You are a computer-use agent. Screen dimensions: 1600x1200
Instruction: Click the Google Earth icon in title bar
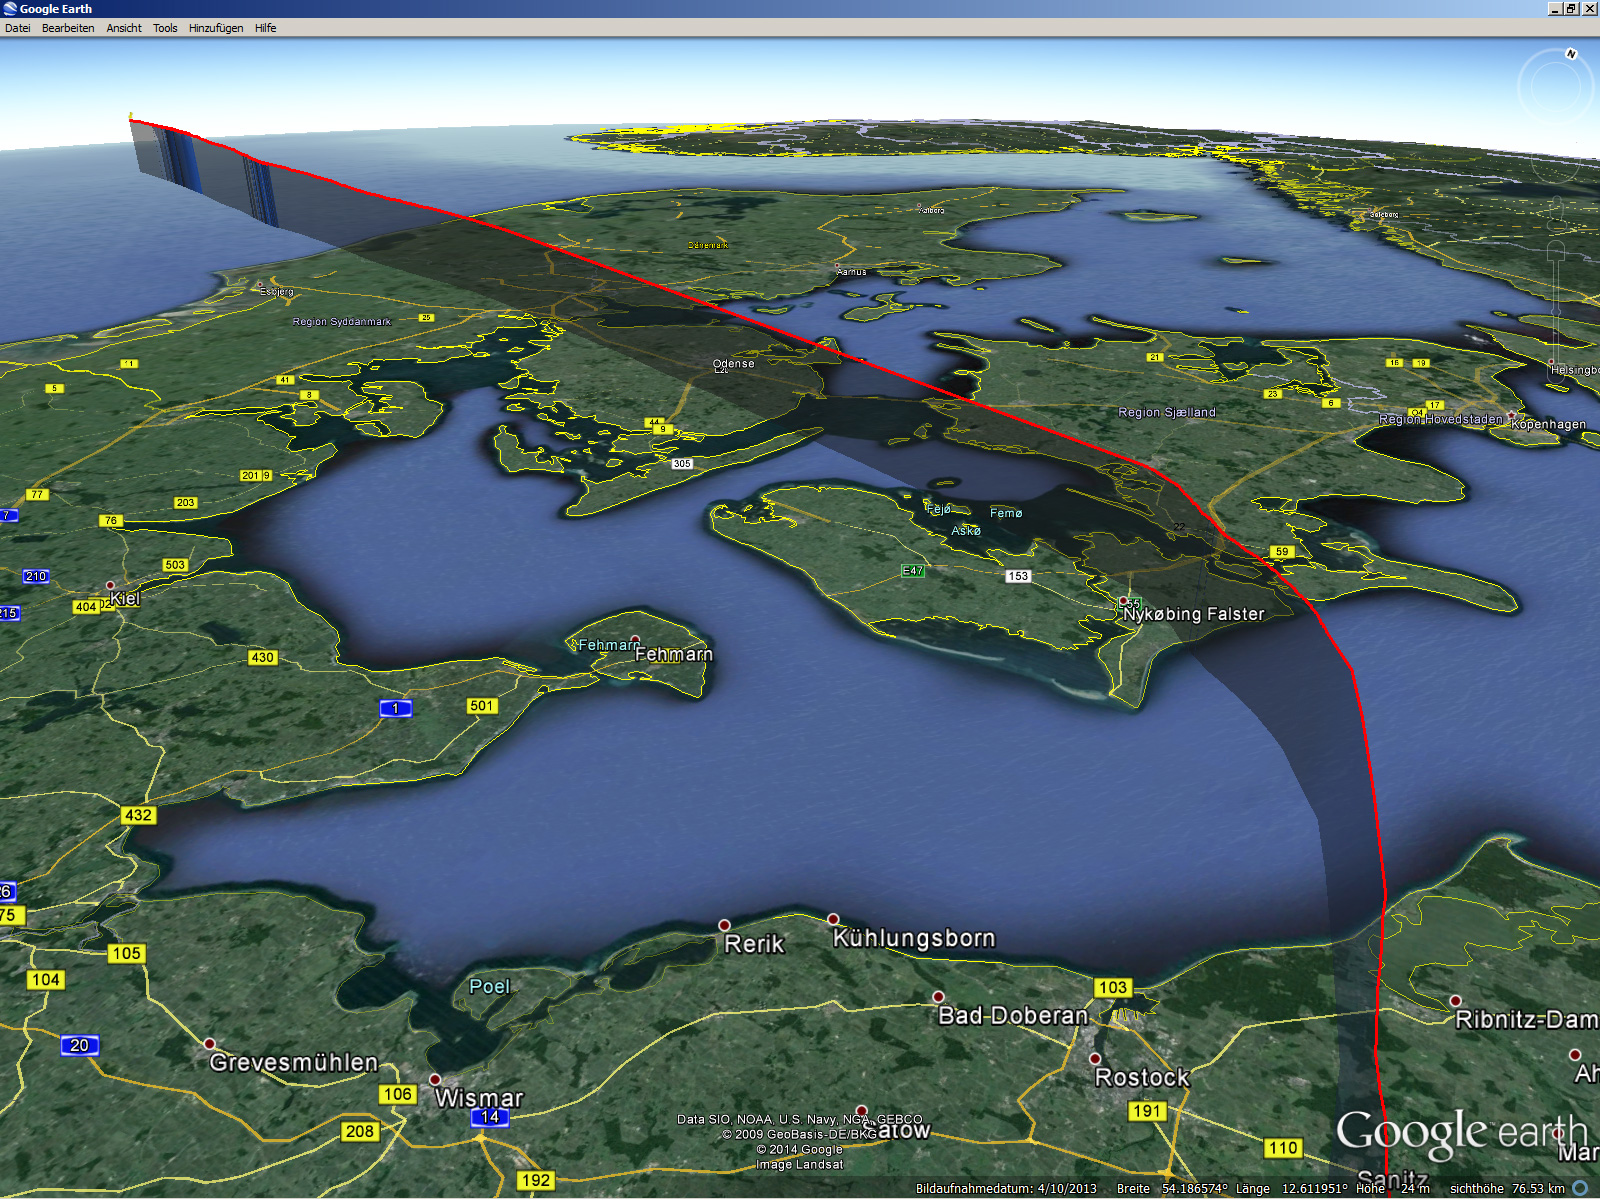click(10, 9)
